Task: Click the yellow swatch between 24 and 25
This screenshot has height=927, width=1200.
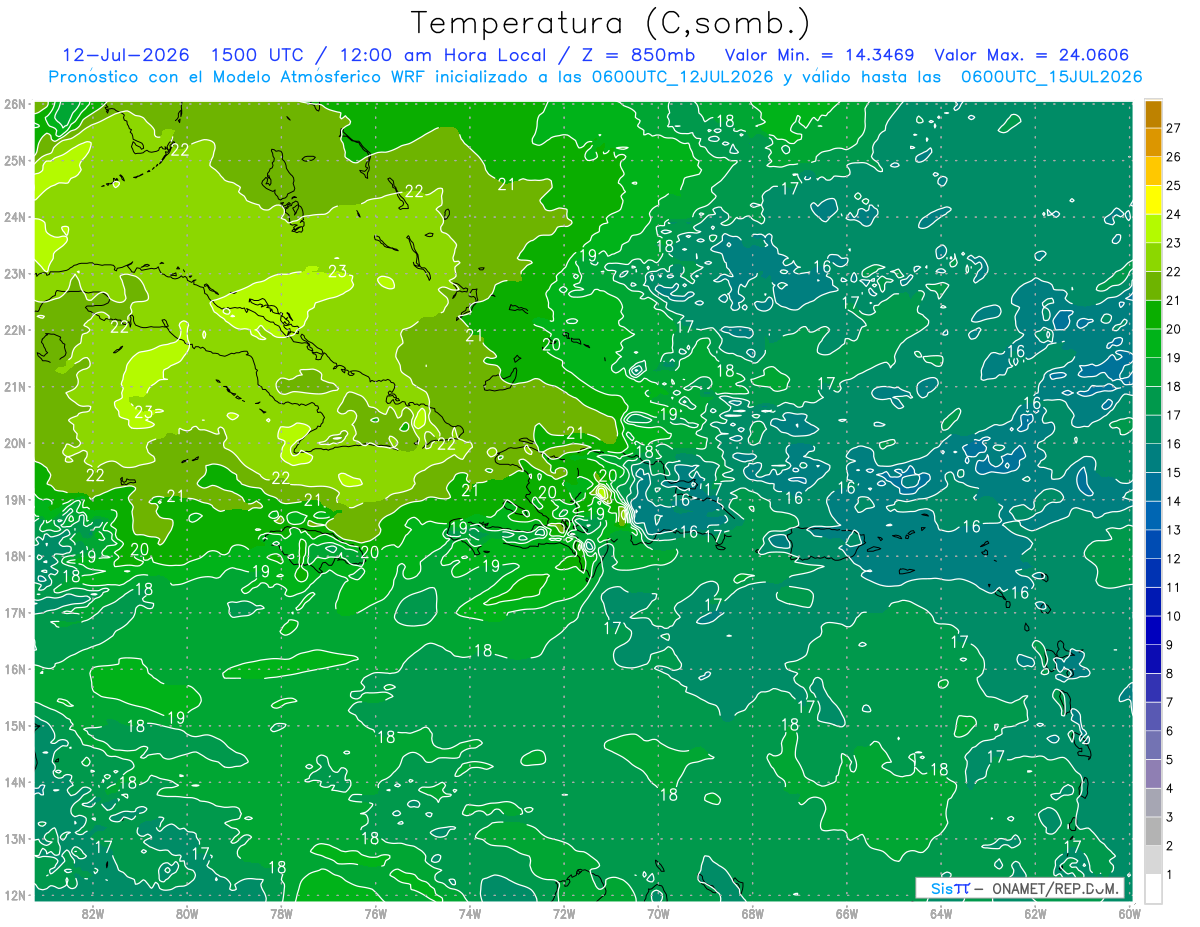Action: (x=1153, y=199)
